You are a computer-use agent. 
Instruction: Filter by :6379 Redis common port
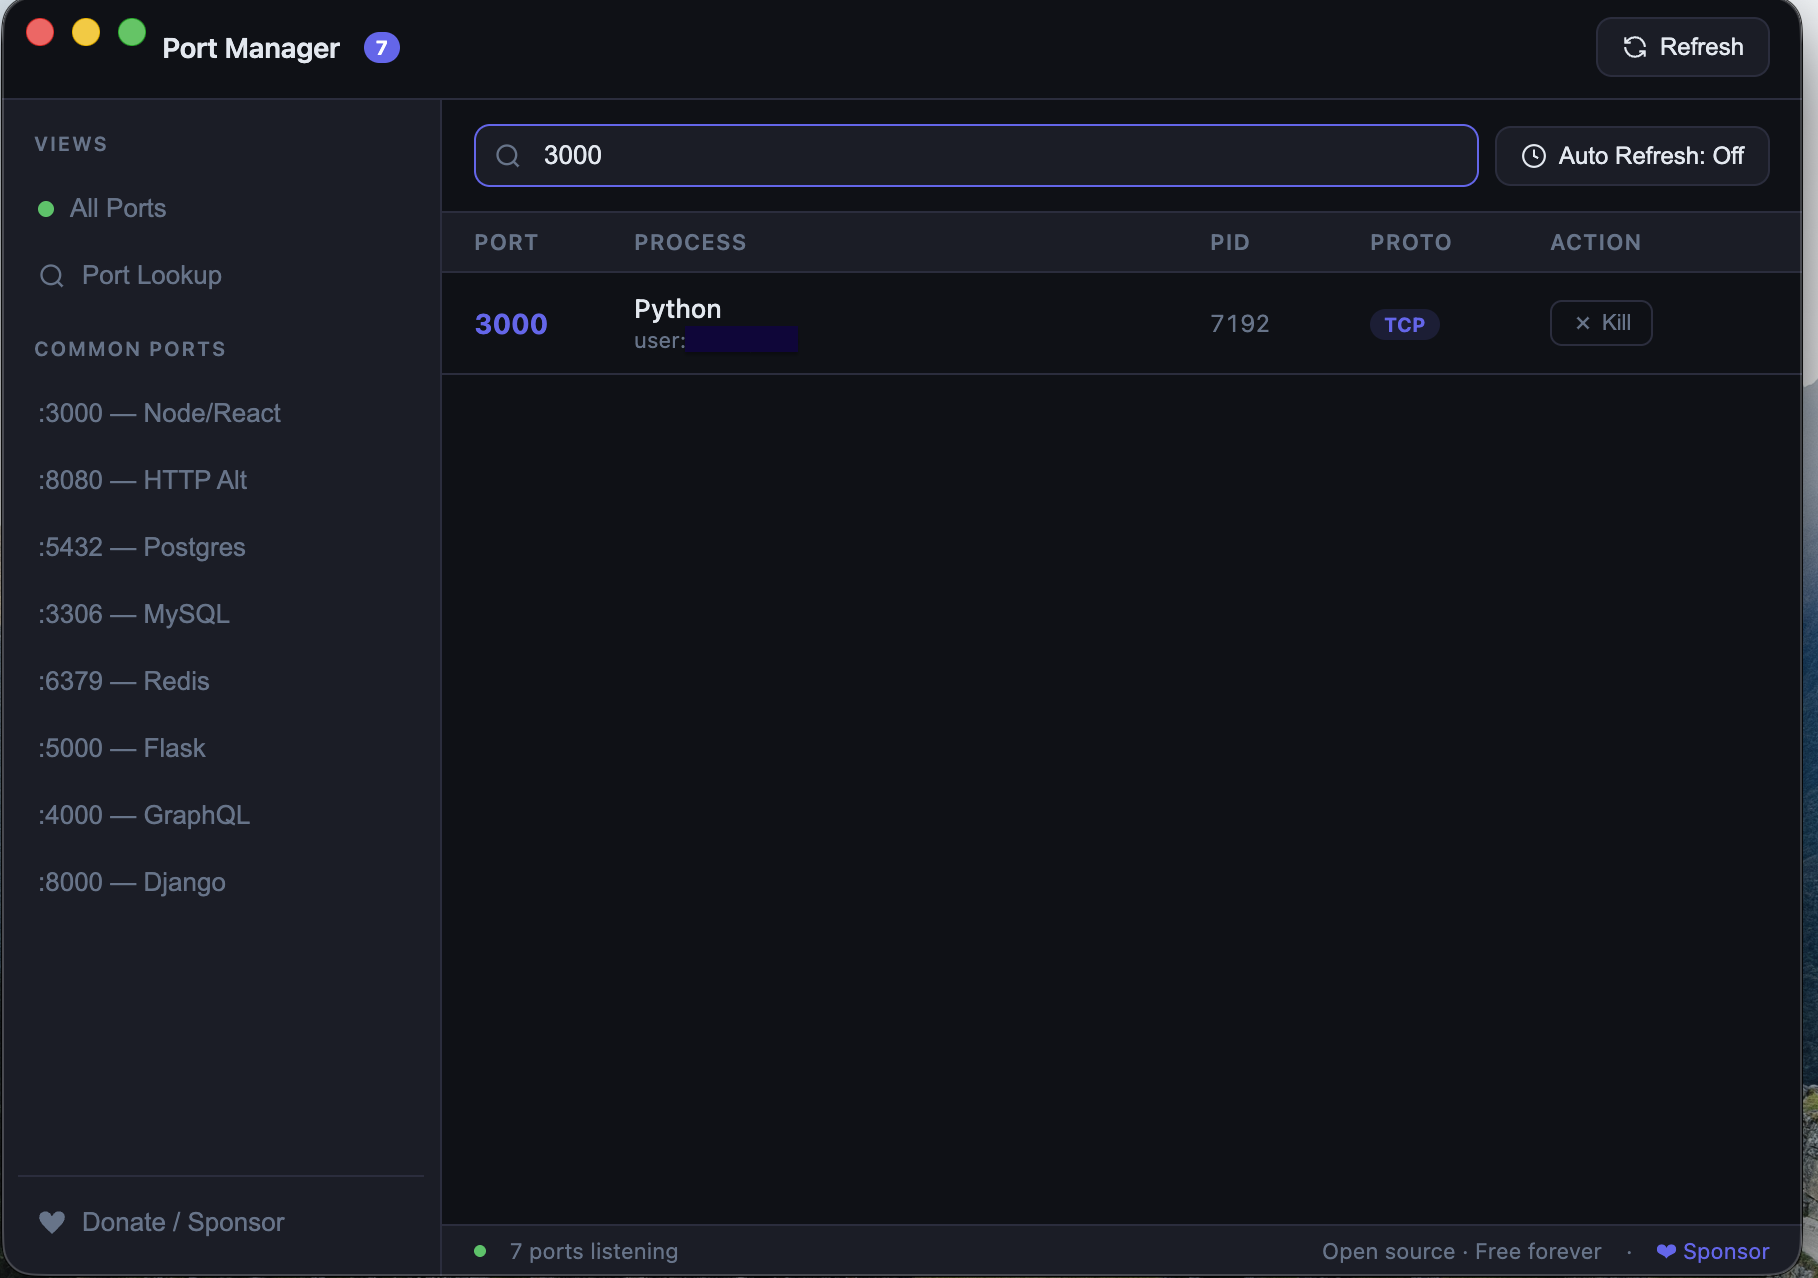[123, 680]
